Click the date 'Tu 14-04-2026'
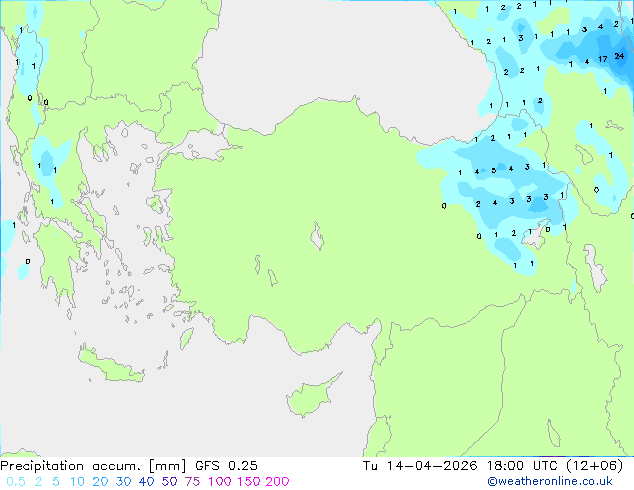 pyautogui.click(x=420, y=466)
